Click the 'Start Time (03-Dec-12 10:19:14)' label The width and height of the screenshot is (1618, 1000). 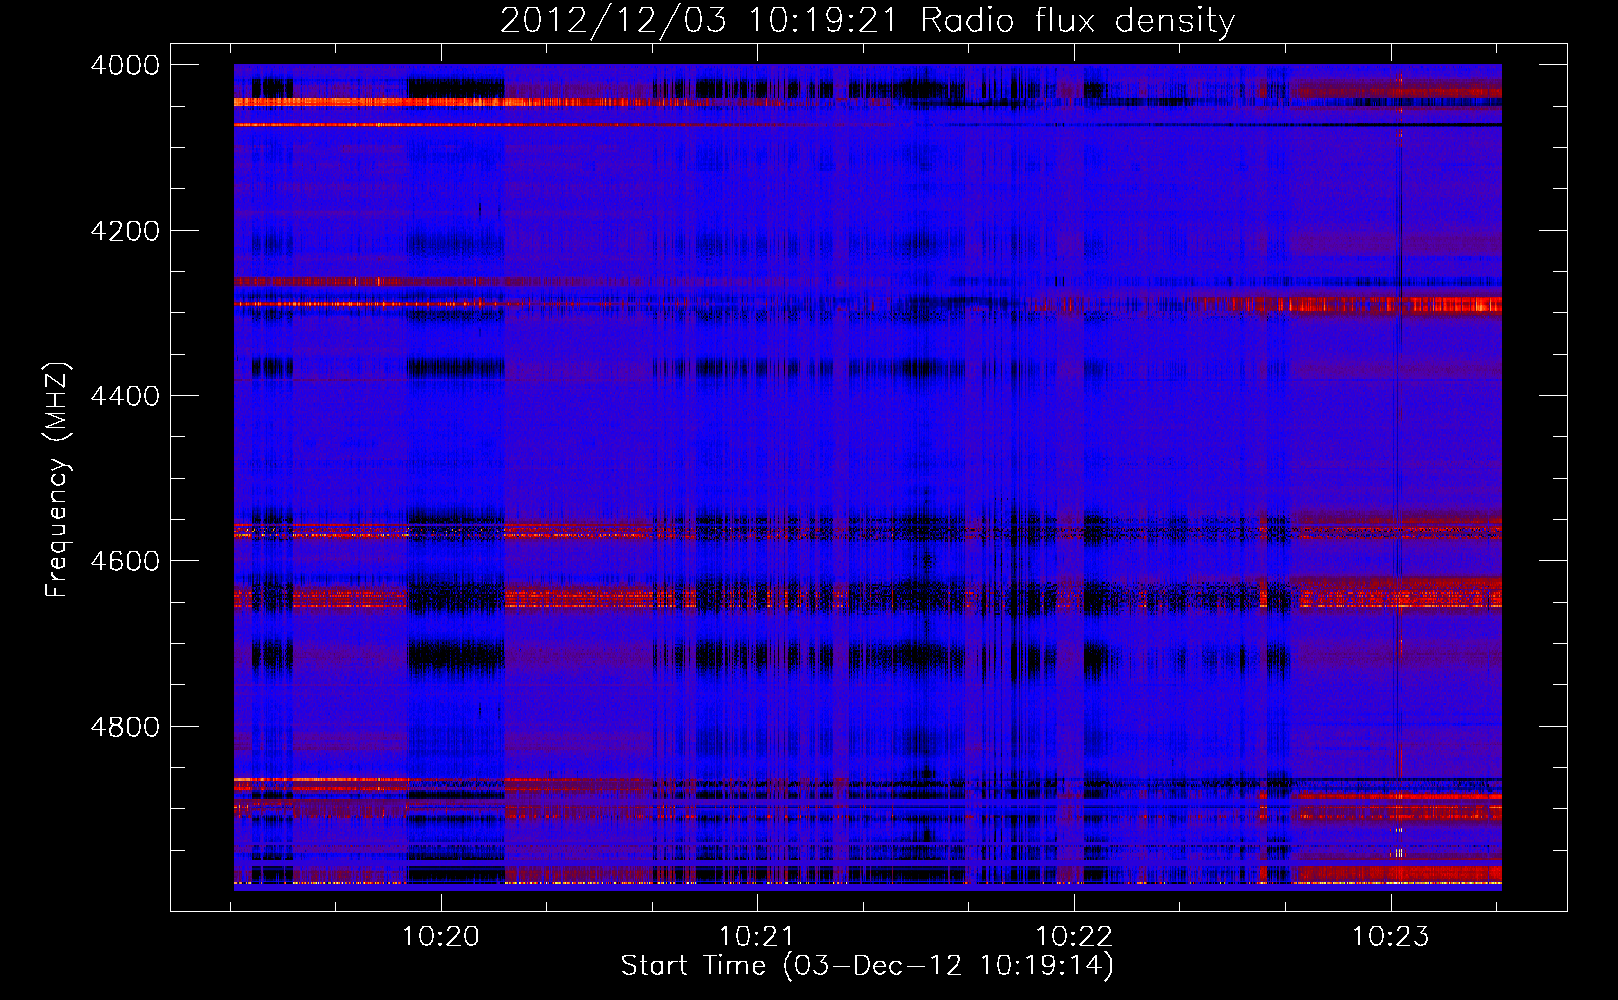(867, 966)
